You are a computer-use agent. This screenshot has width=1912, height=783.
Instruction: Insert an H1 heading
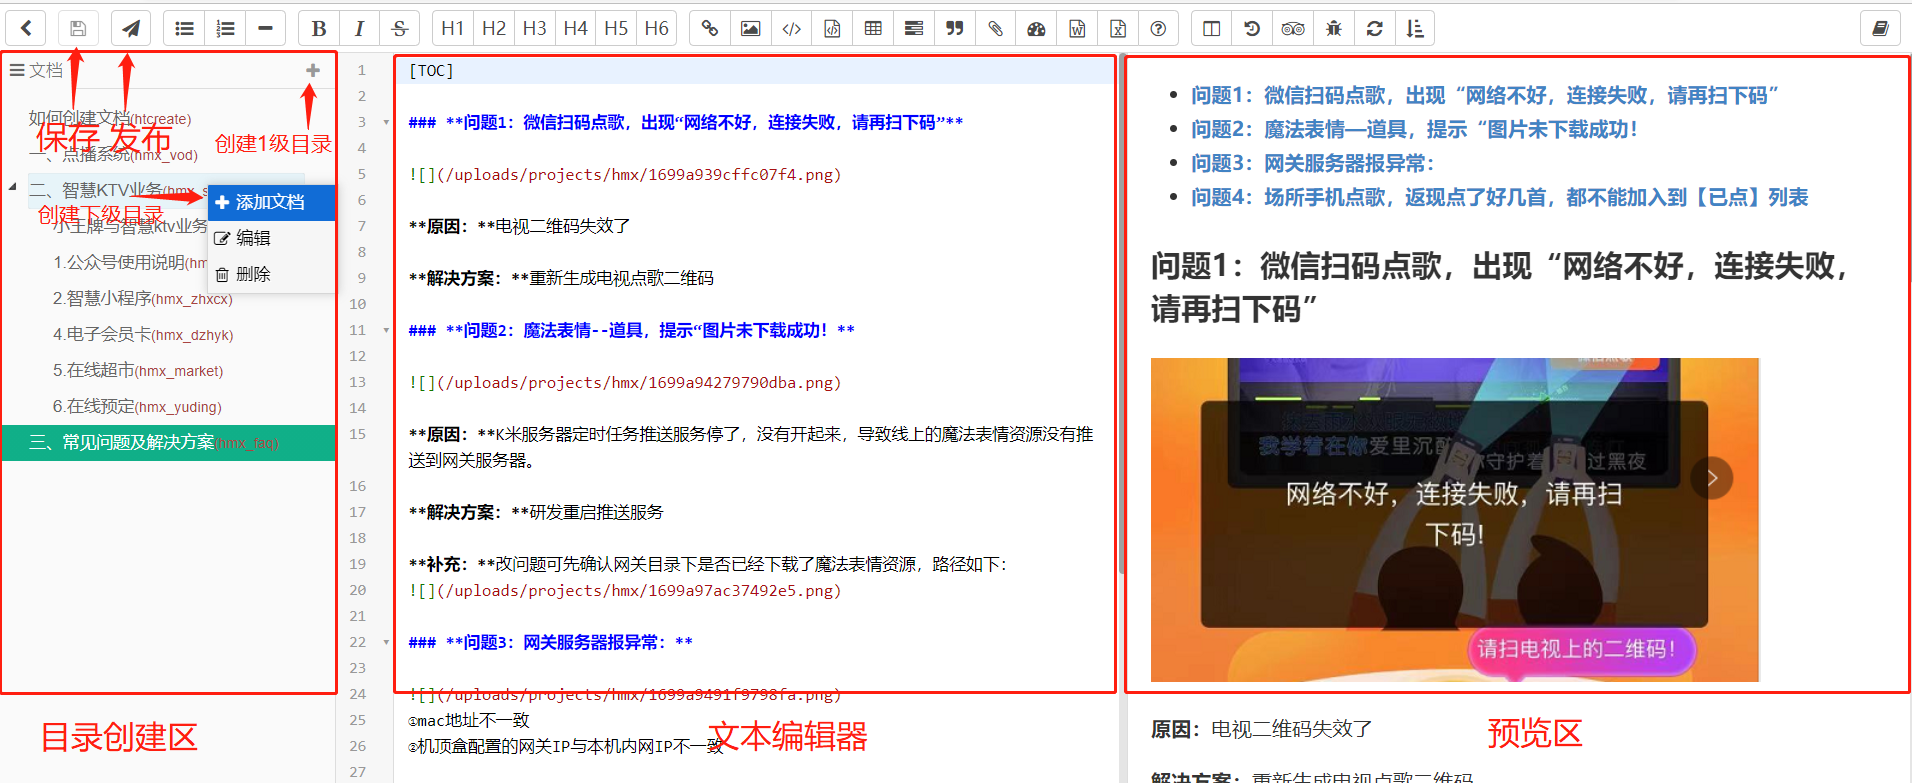coord(453,28)
